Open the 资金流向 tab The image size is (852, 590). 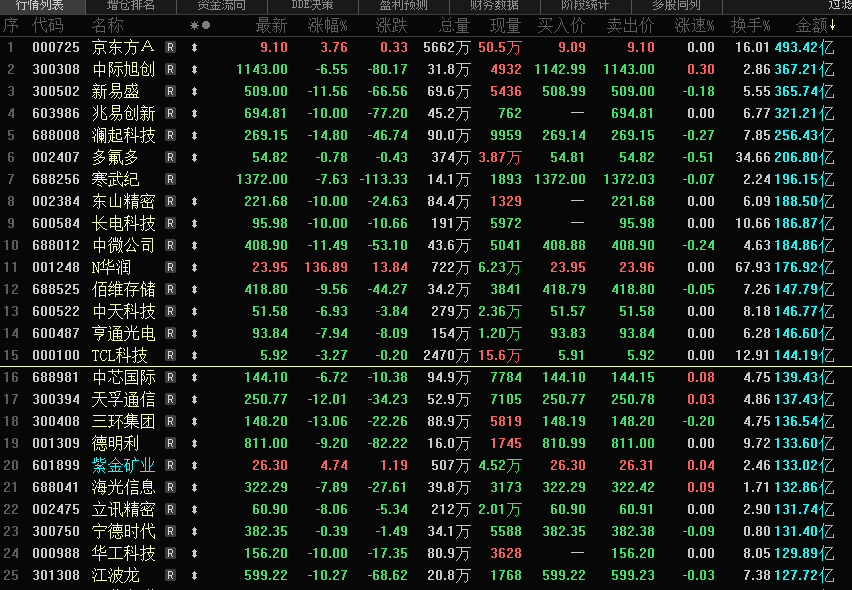(221, 5)
